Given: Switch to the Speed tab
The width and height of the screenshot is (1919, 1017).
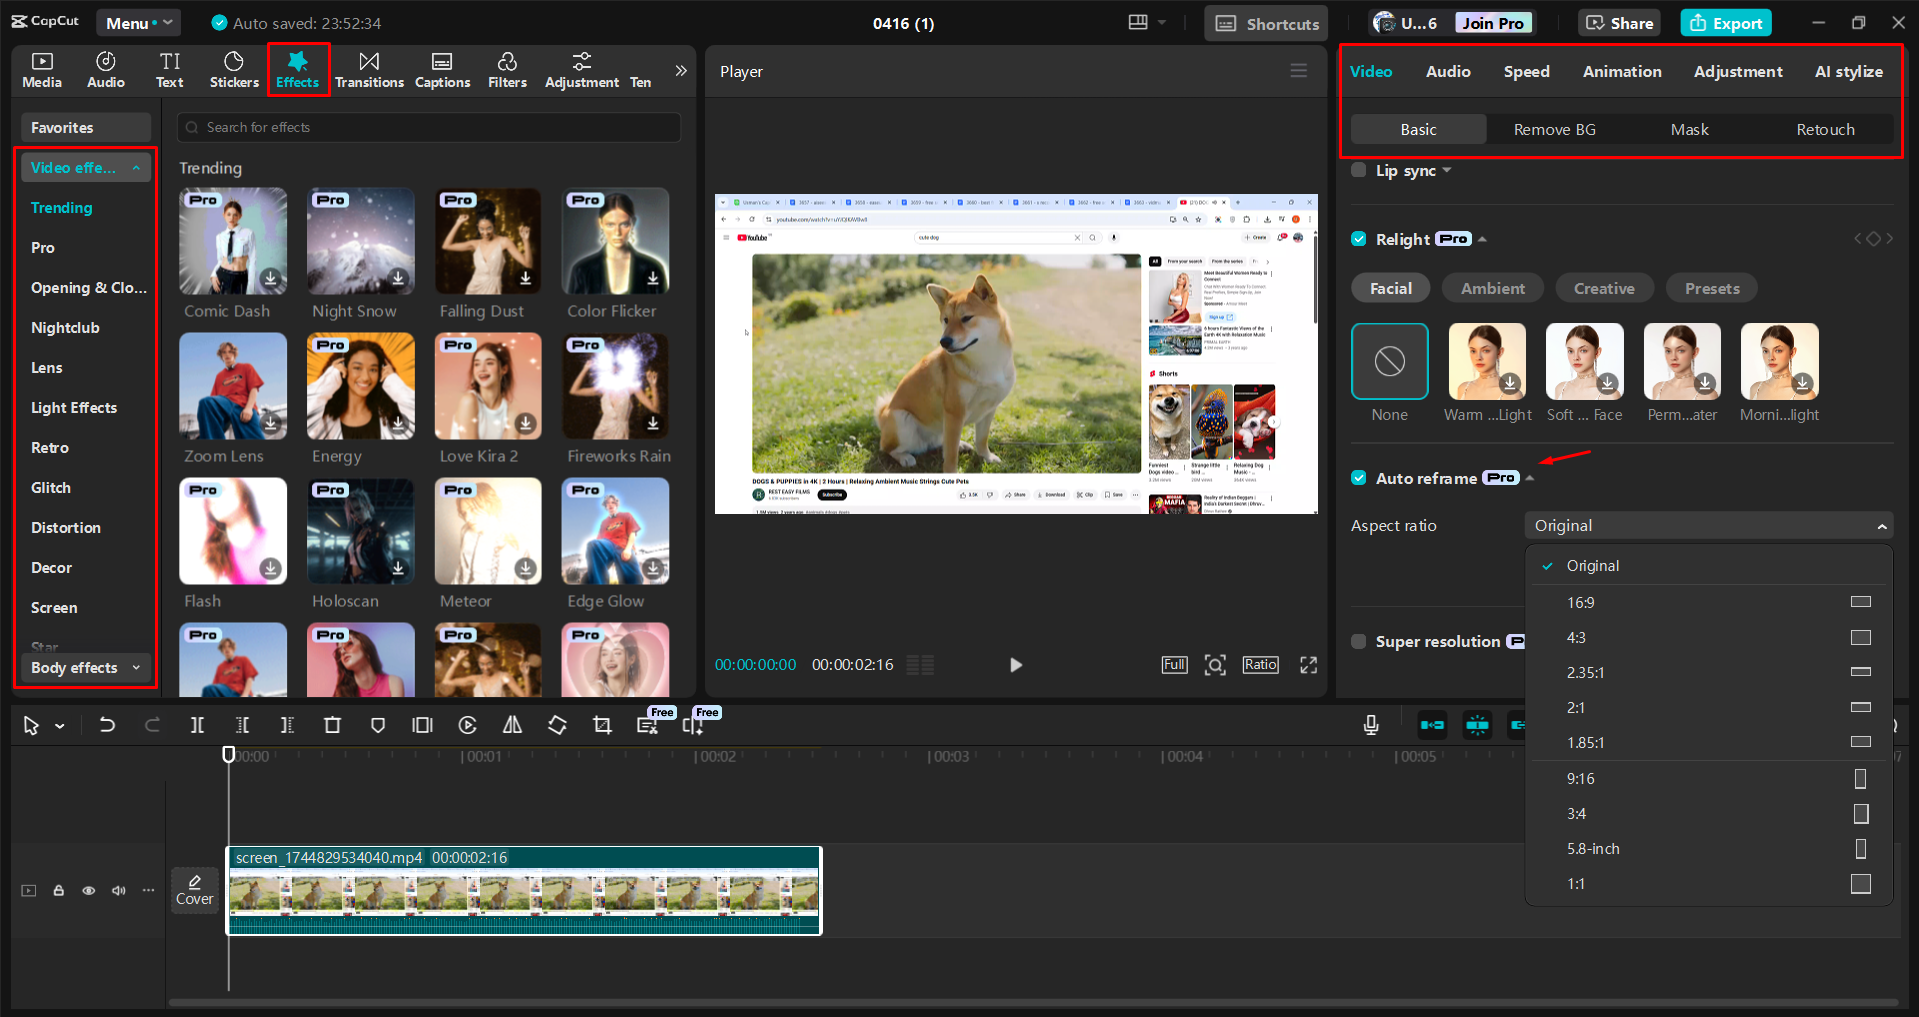Looking at the screenshot, I should 1526,71.
